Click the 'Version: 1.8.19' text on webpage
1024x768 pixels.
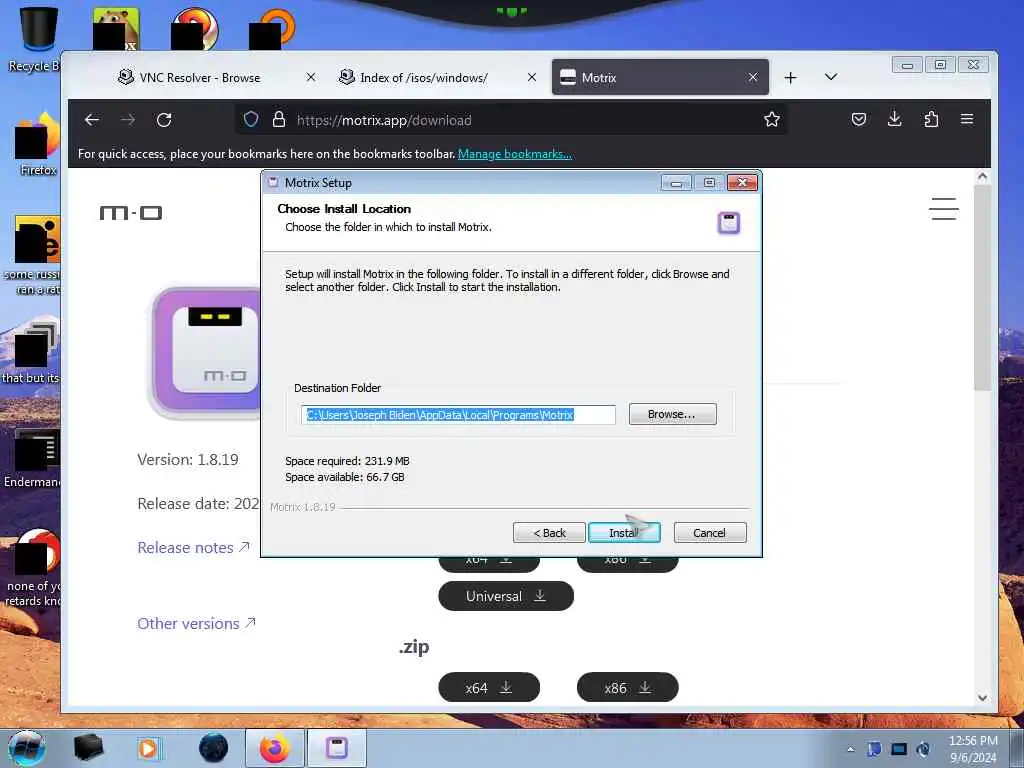pyautogui.click(x=188, y=460)
